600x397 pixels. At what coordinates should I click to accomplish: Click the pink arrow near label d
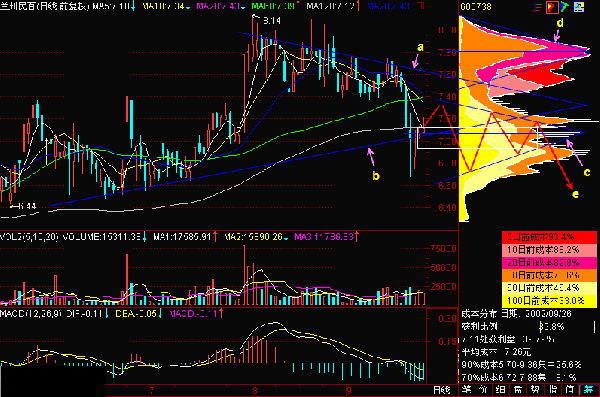pyautogui.click(x=557, y=36)
